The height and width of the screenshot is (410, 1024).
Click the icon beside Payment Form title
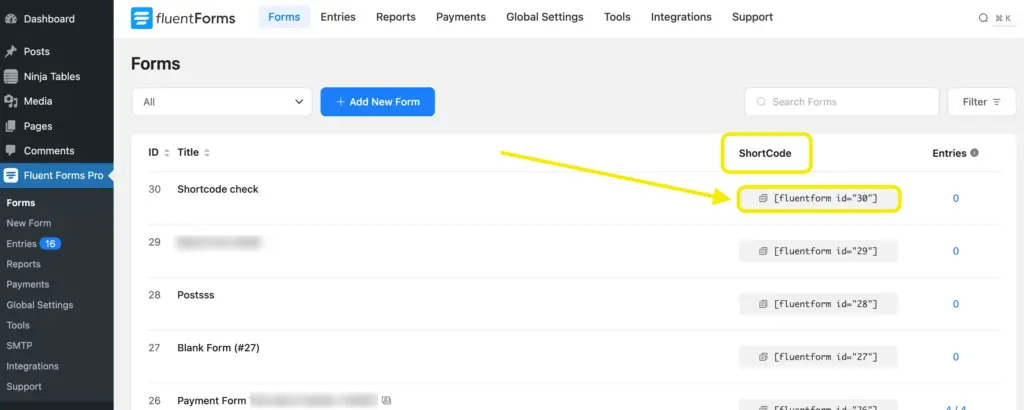click(386, 400)
